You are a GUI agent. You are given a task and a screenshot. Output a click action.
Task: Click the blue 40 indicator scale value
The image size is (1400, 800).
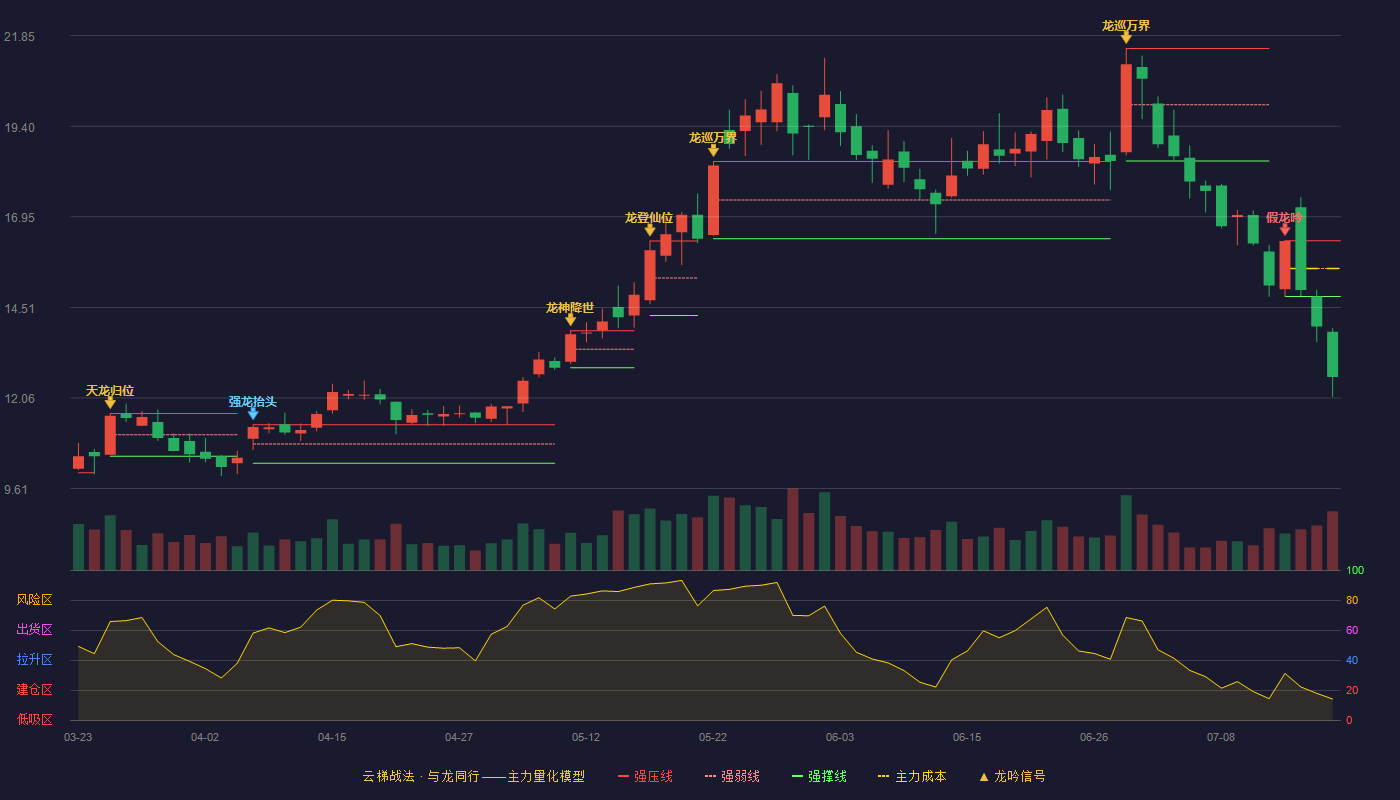click(x=1352, y=661)
